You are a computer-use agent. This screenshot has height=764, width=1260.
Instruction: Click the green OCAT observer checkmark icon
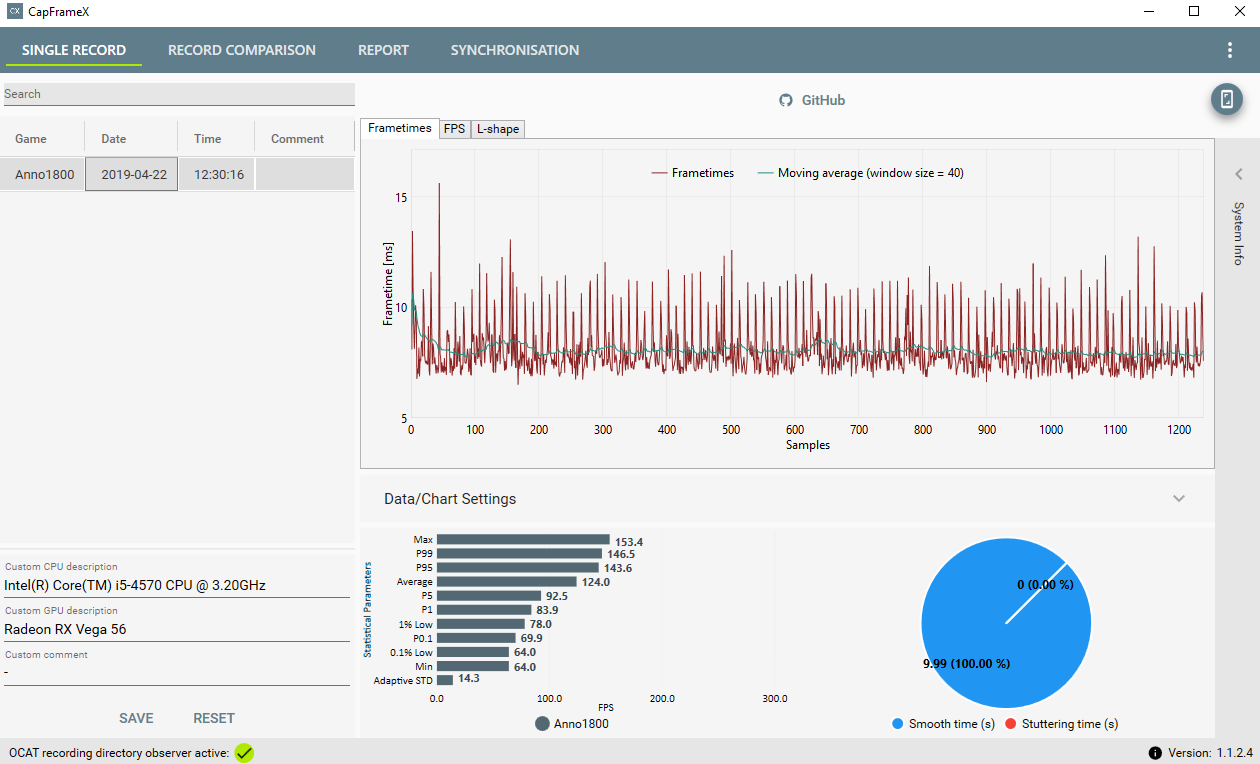pyautogui.click(x=244, y=753)
